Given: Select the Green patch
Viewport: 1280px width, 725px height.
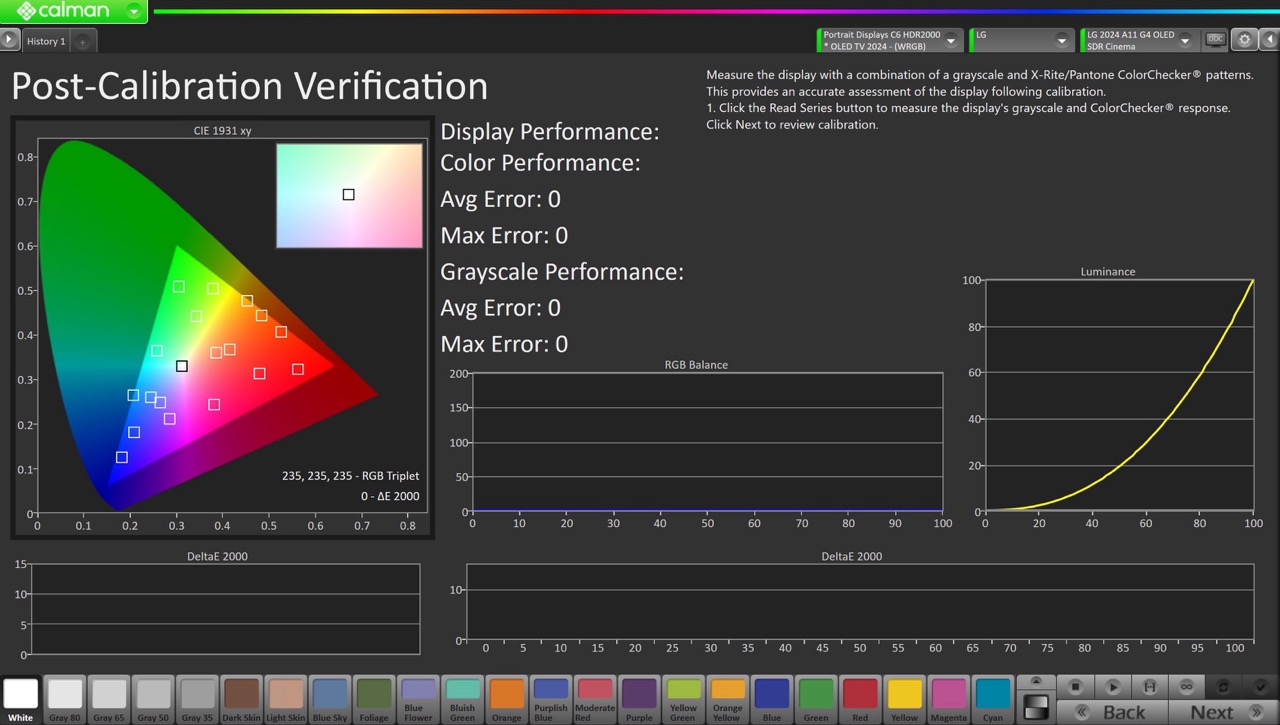Looking at the screenshot, I should (815, 699).
